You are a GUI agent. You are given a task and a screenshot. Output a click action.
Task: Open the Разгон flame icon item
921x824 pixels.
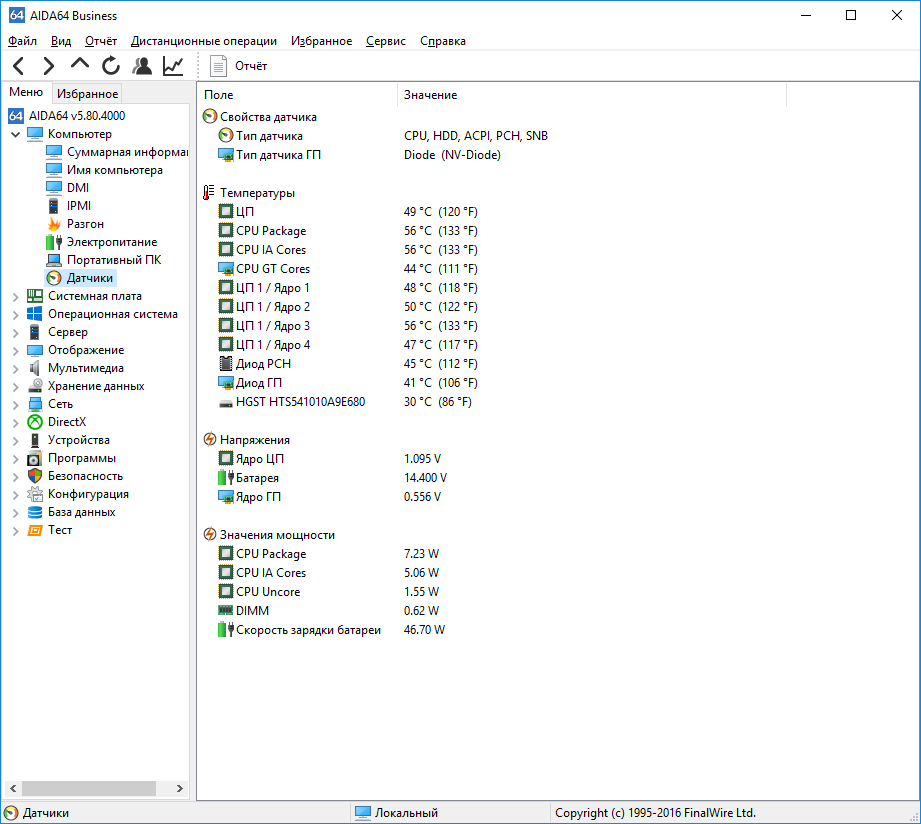(53, 224)
